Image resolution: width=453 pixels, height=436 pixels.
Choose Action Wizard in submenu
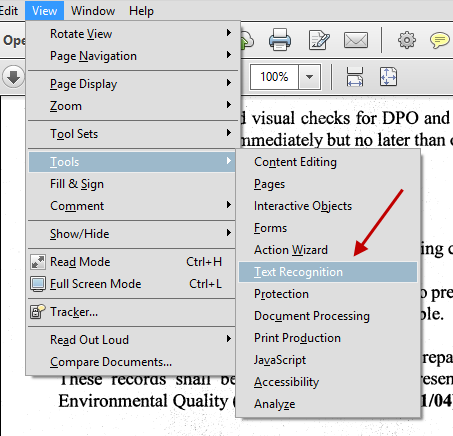328,250
